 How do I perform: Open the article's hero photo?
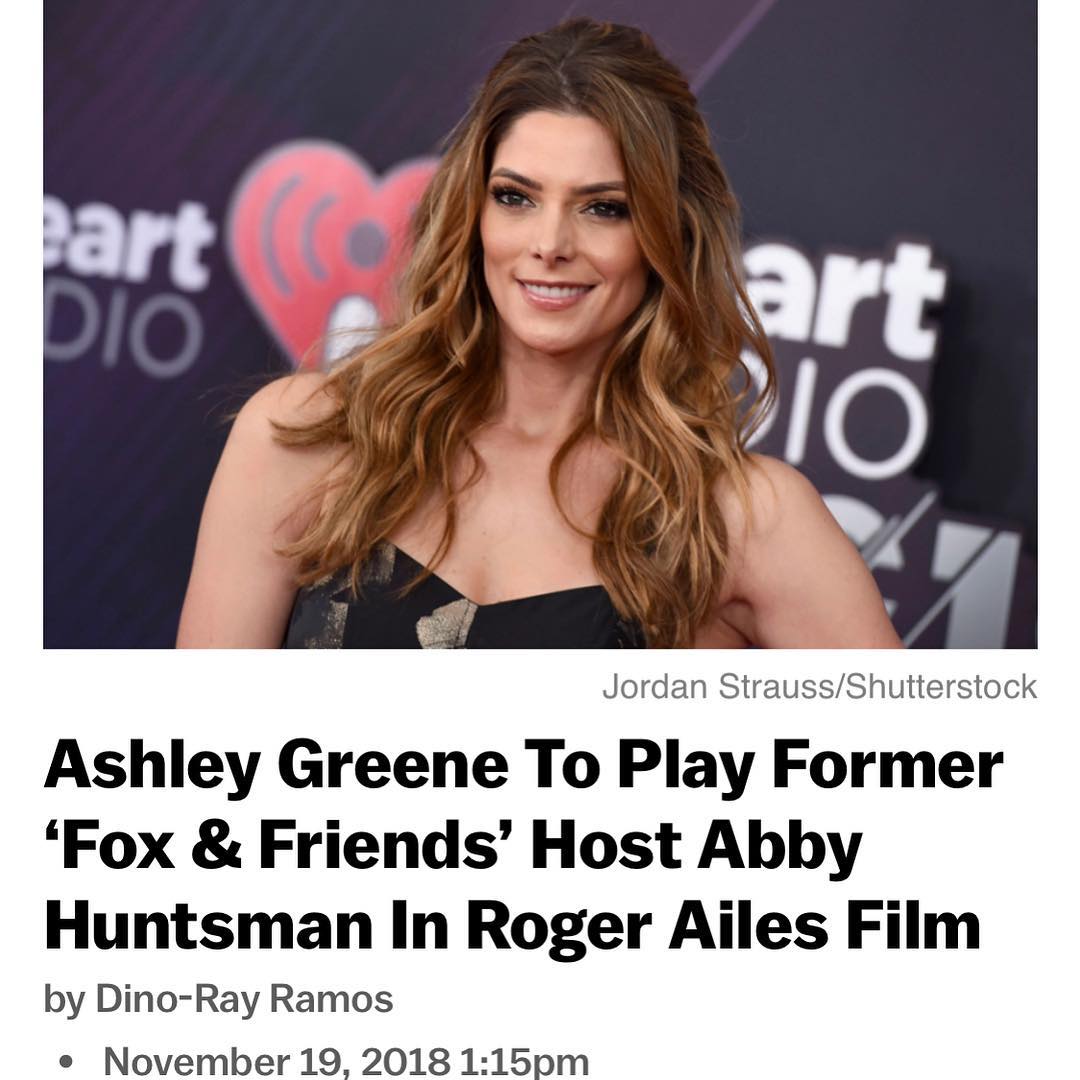pyautogui.click(x=540, y=324)
